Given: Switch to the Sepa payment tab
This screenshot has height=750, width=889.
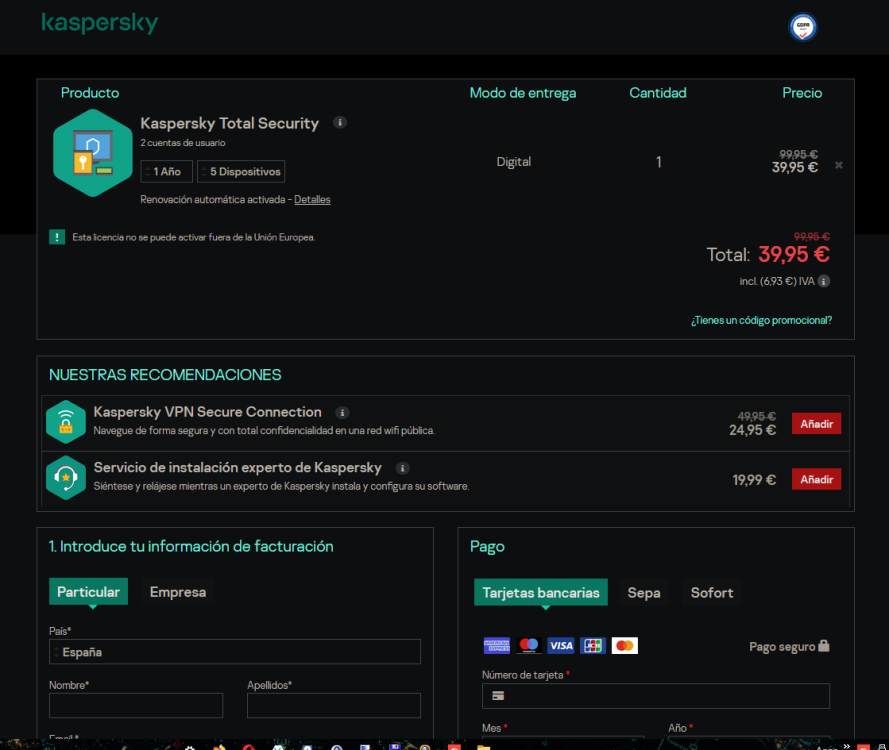Looking at the screenshot, I should [643, 592].
